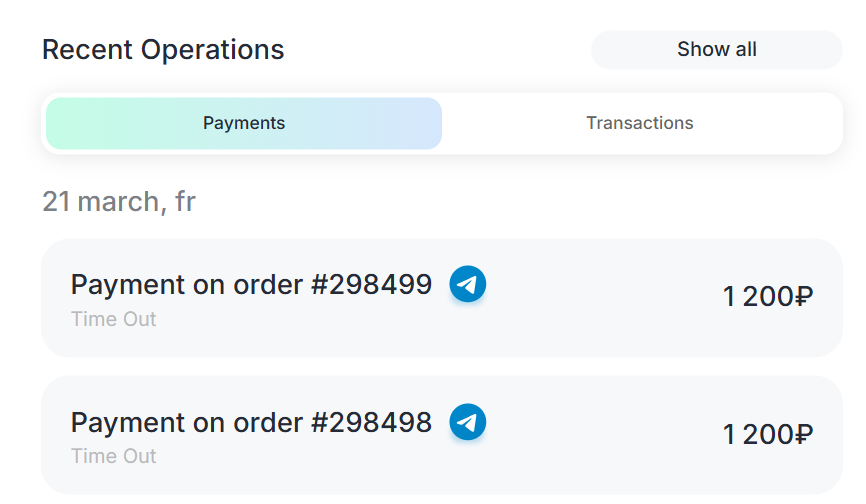Click empty space inside the #298498 payment card
The width and height of the screenshot is (866, 504).
click(600, 436)
